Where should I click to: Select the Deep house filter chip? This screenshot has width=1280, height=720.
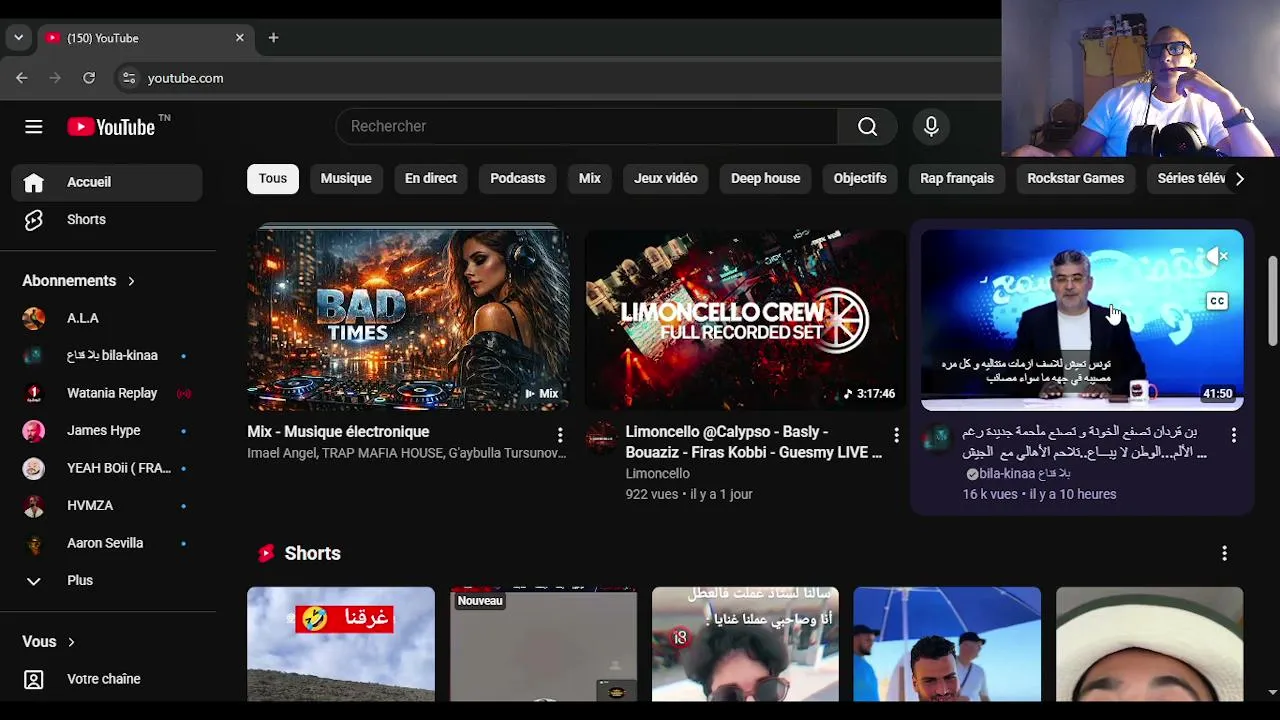[x=766, y=178]
